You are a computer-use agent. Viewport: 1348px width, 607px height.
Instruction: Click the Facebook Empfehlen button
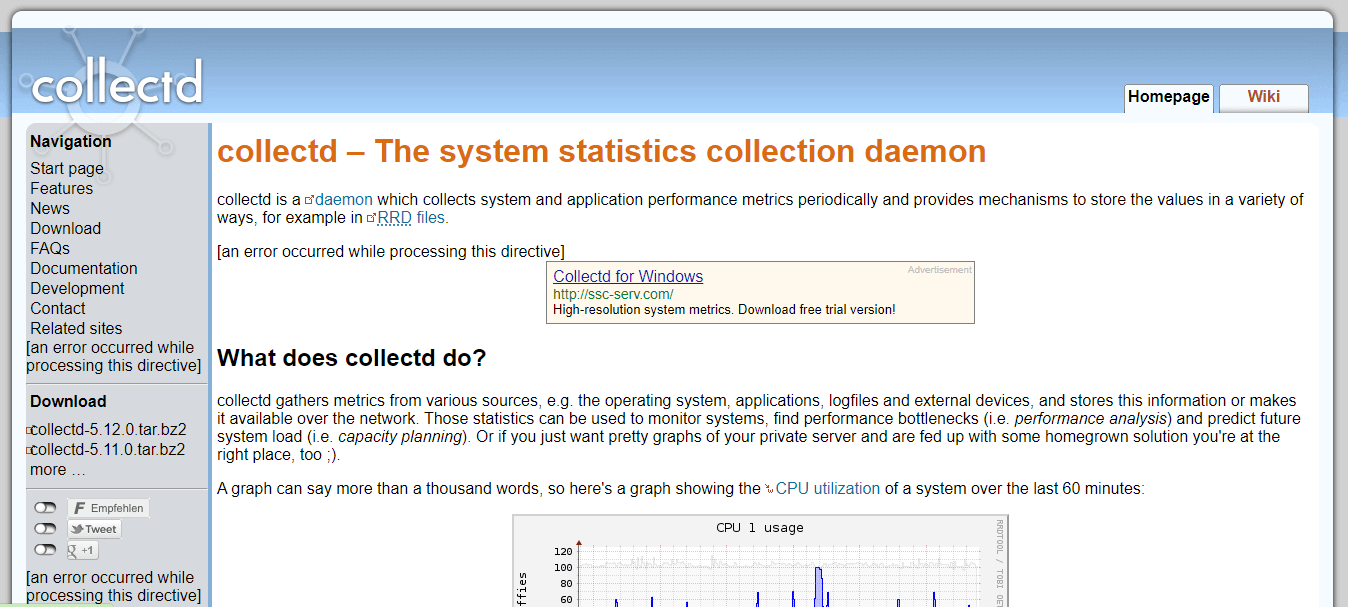coord(108,508)
